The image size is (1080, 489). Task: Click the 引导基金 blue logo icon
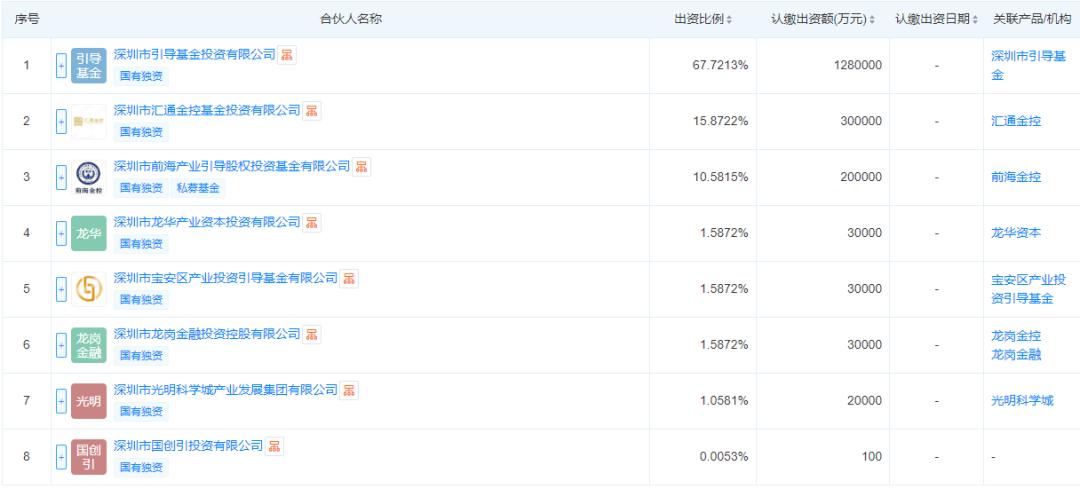click(88, 66)
